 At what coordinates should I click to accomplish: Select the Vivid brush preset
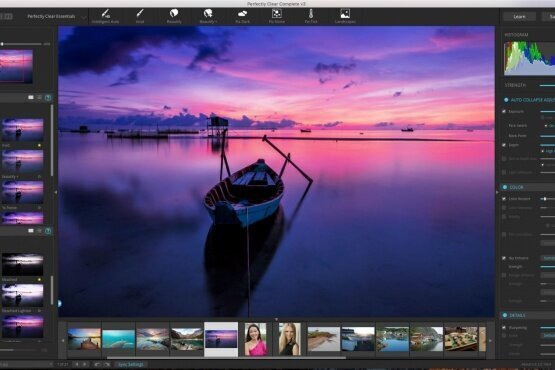click(140, 13)
